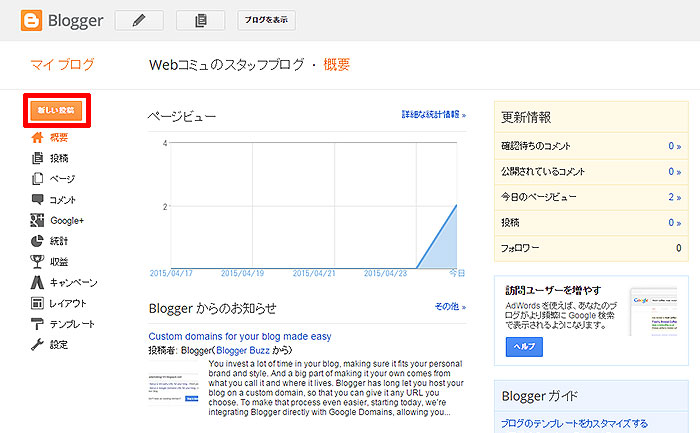The height and width of the screenshot is (433, 700).
Task: Open the 投稿 sidebar menu label
Action: (x=59, y=158)
